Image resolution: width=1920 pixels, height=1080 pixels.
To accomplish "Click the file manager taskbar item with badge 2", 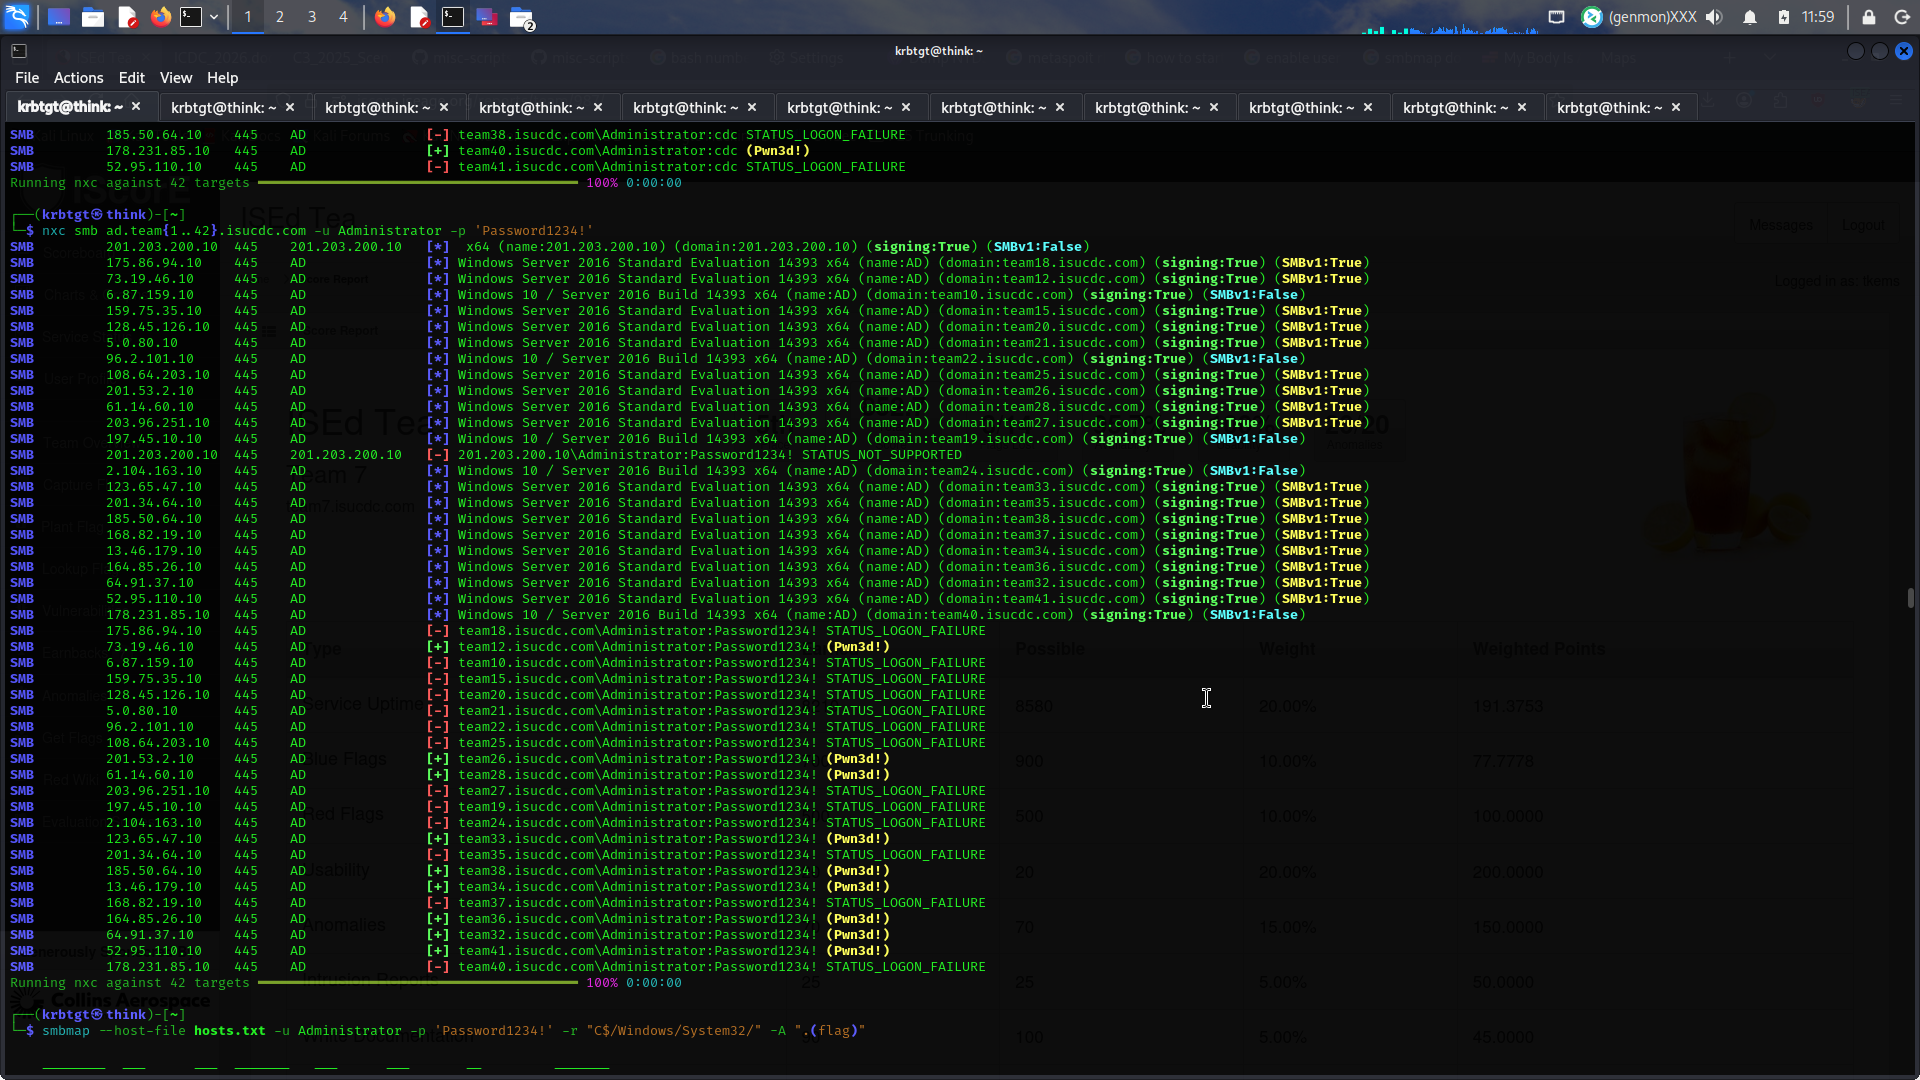I will pos(521,17).
